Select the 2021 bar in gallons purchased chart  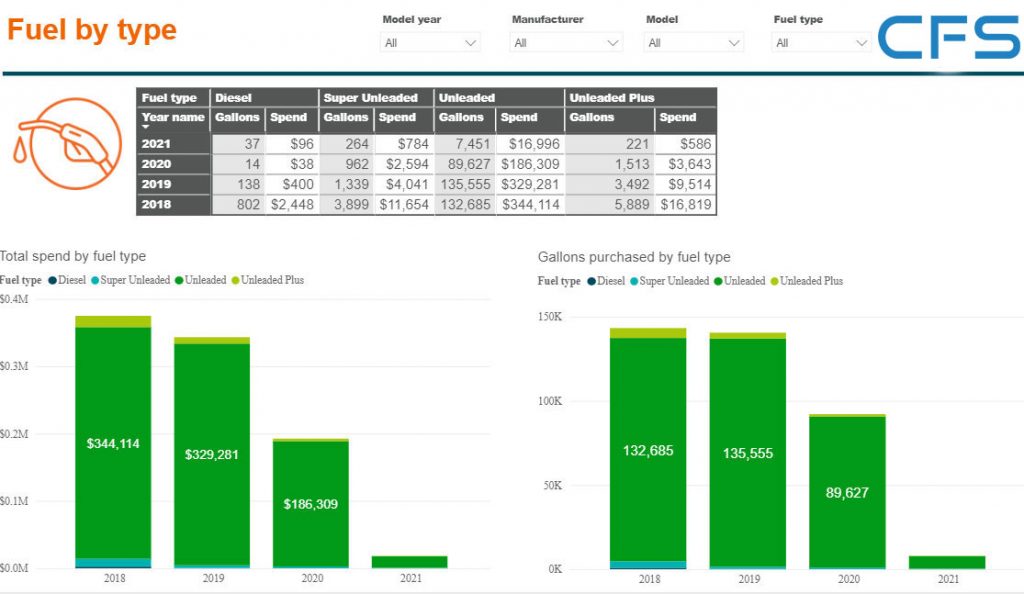pos(946,562)
